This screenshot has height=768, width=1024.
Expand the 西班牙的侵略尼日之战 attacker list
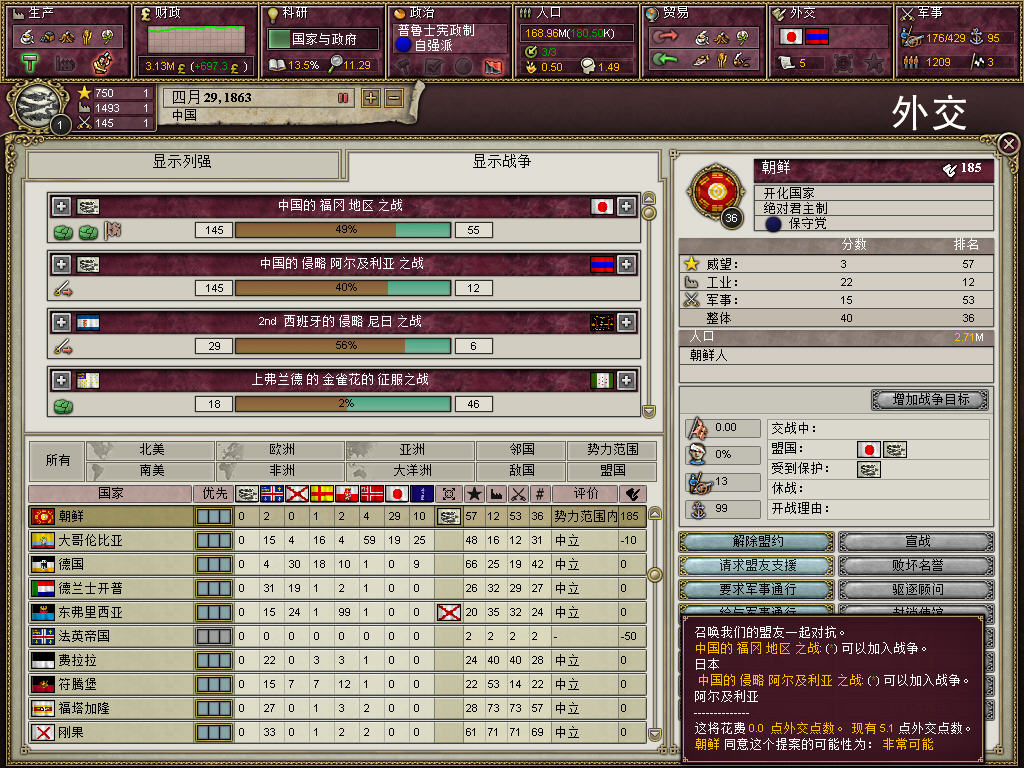[61, 322]
